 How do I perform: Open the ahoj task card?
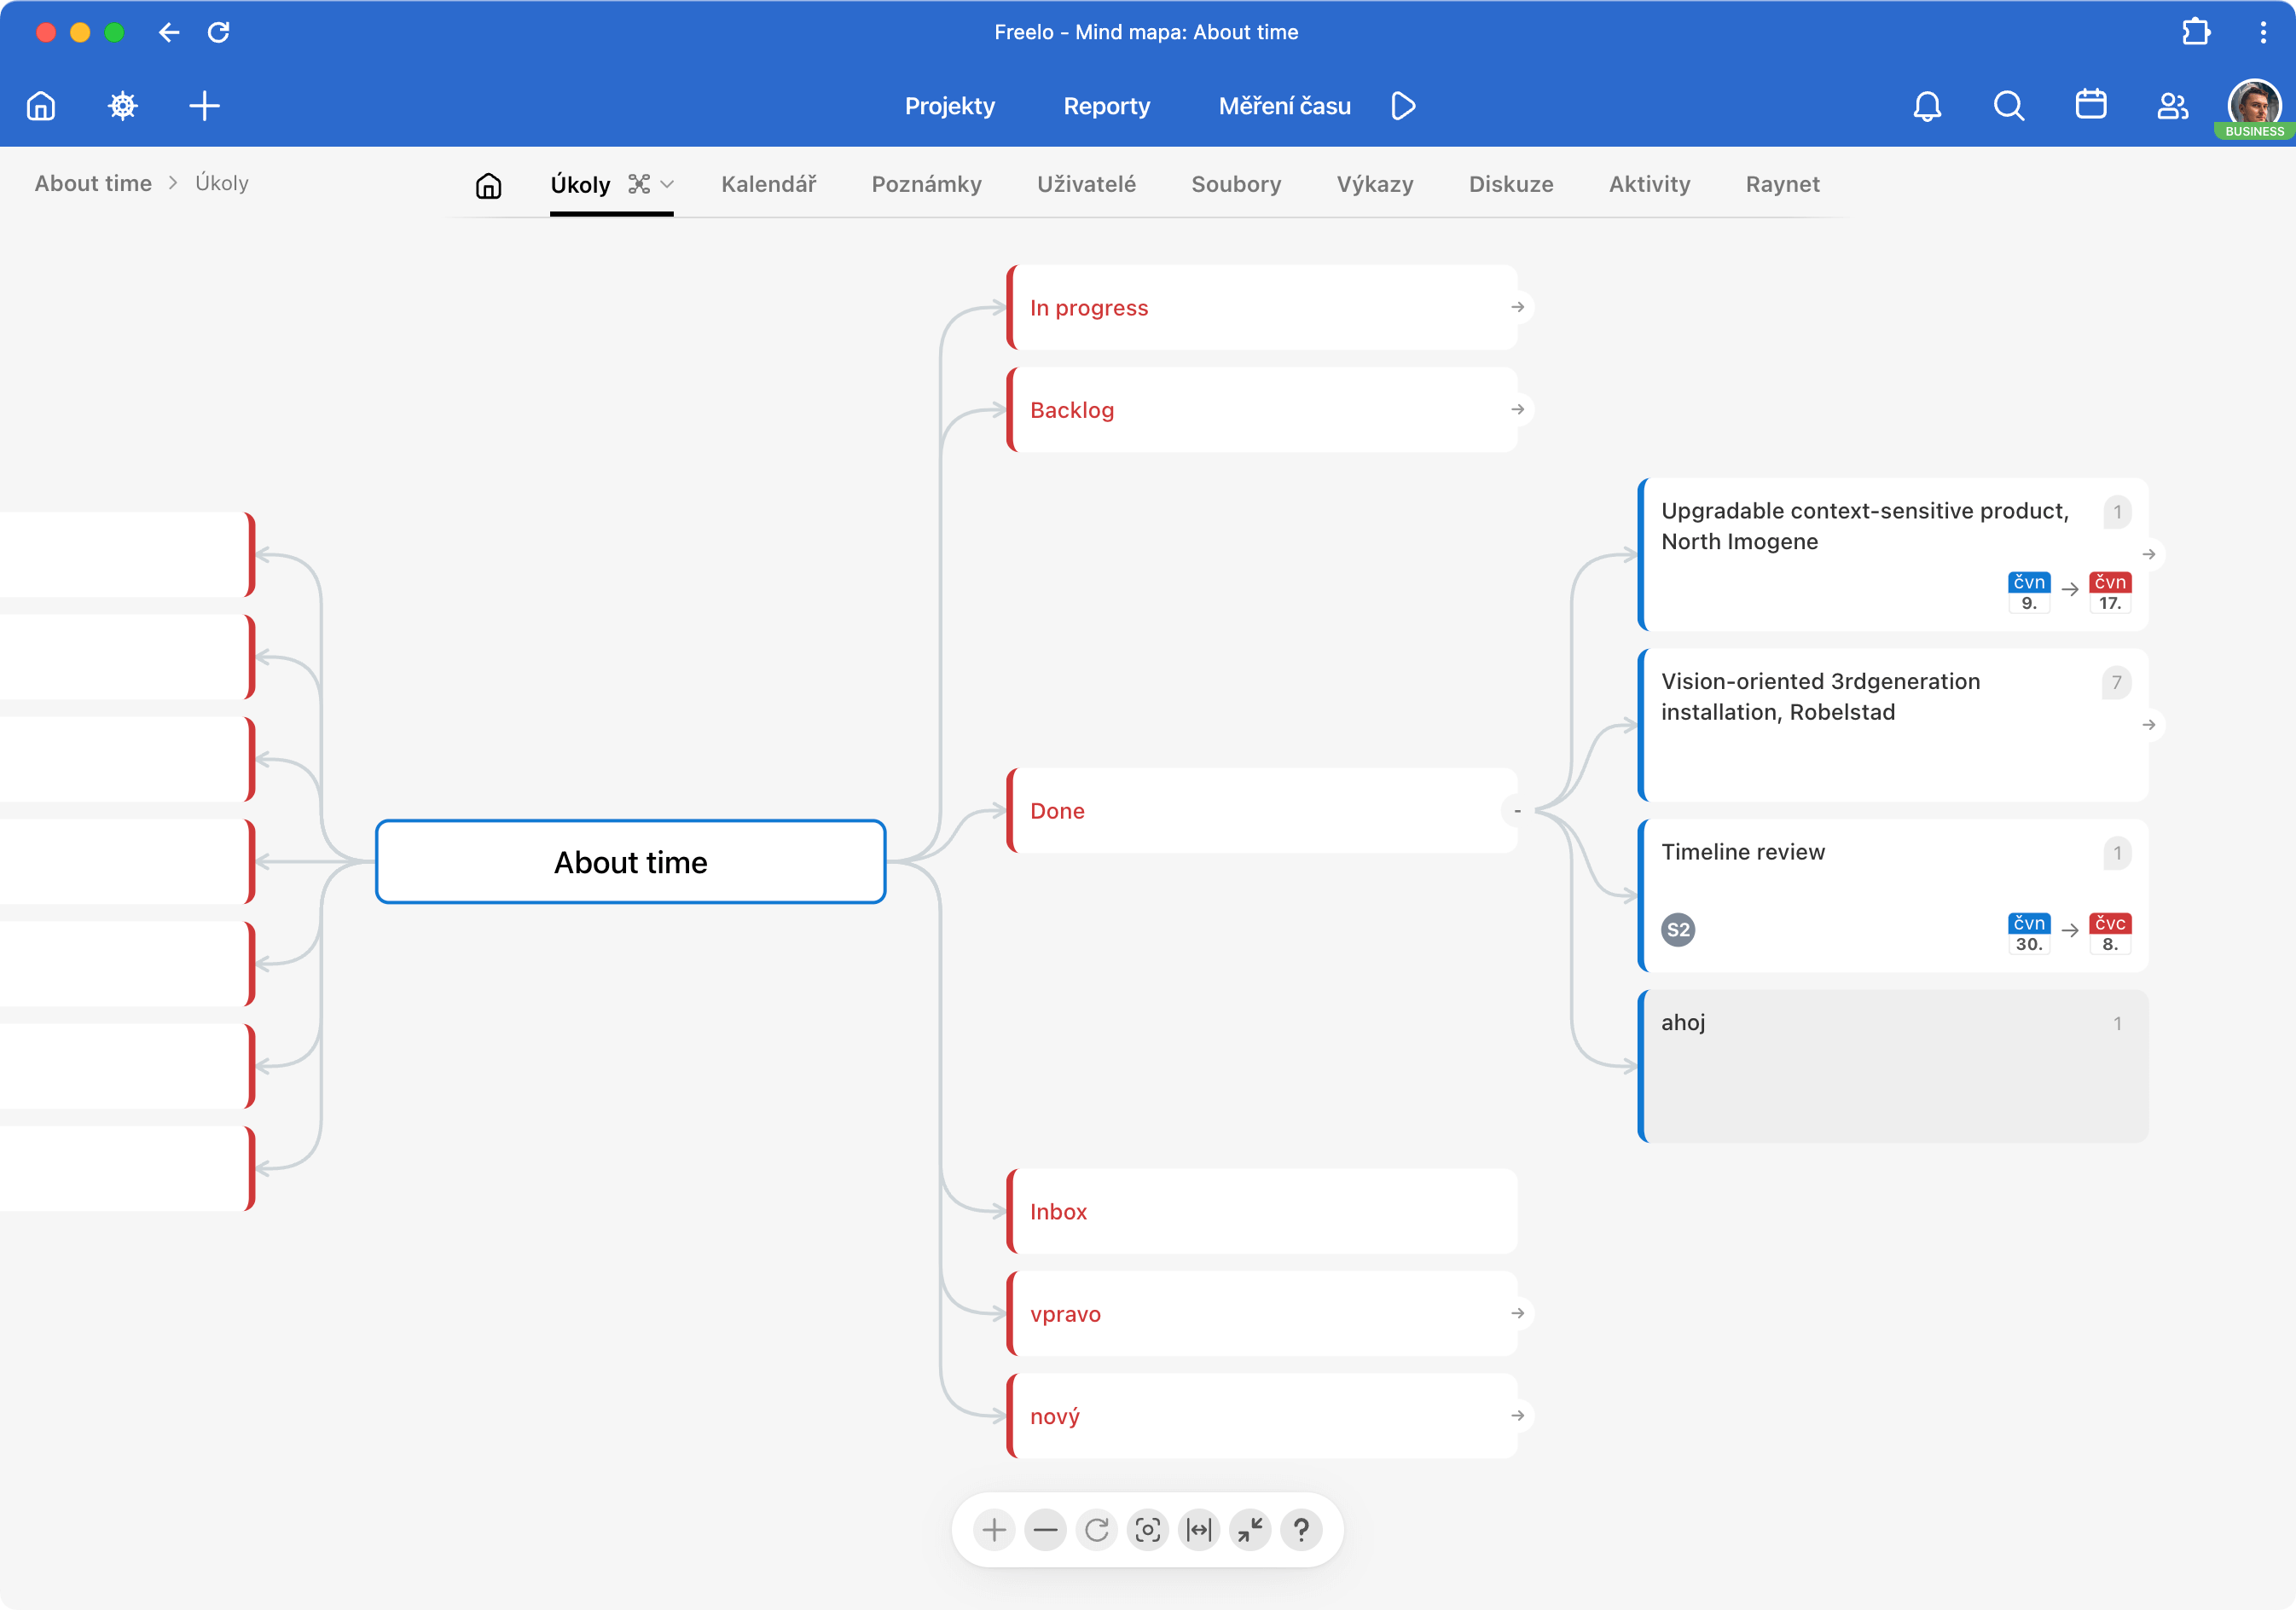(x=1892, y=1066)
